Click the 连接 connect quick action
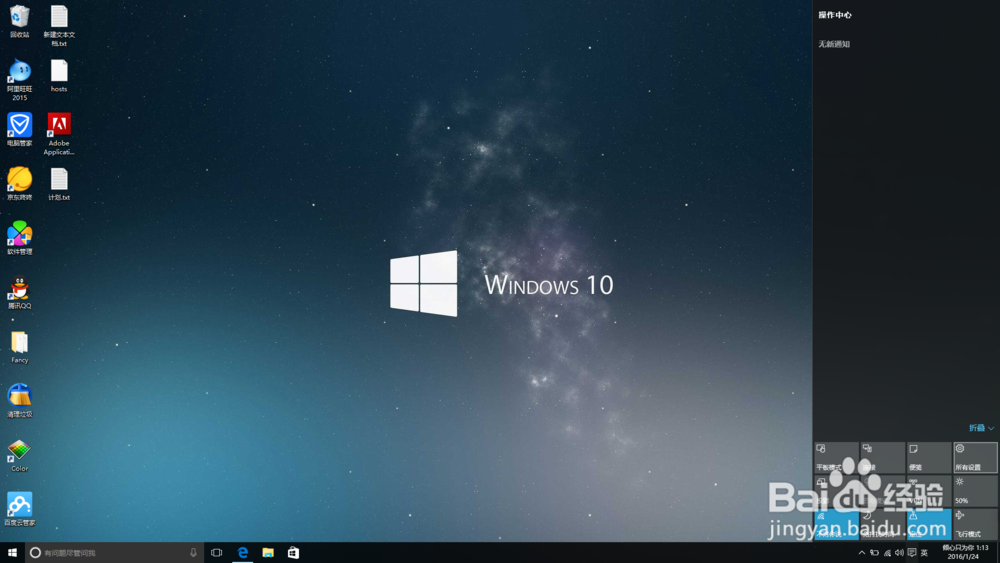The image size is (1000, 563). point(883,457)
